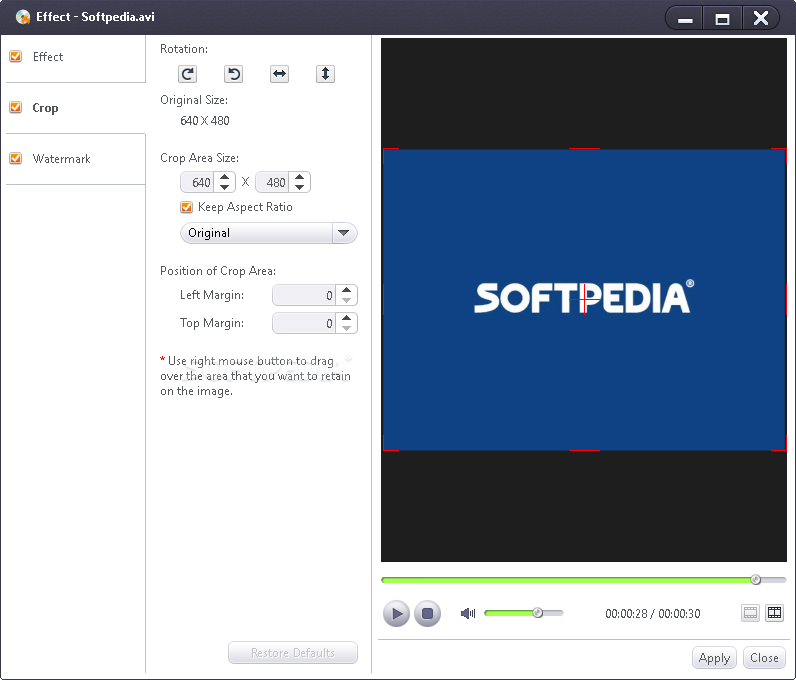Switch to split comparison preview mode
796x680 pixels.
[775, 613]
